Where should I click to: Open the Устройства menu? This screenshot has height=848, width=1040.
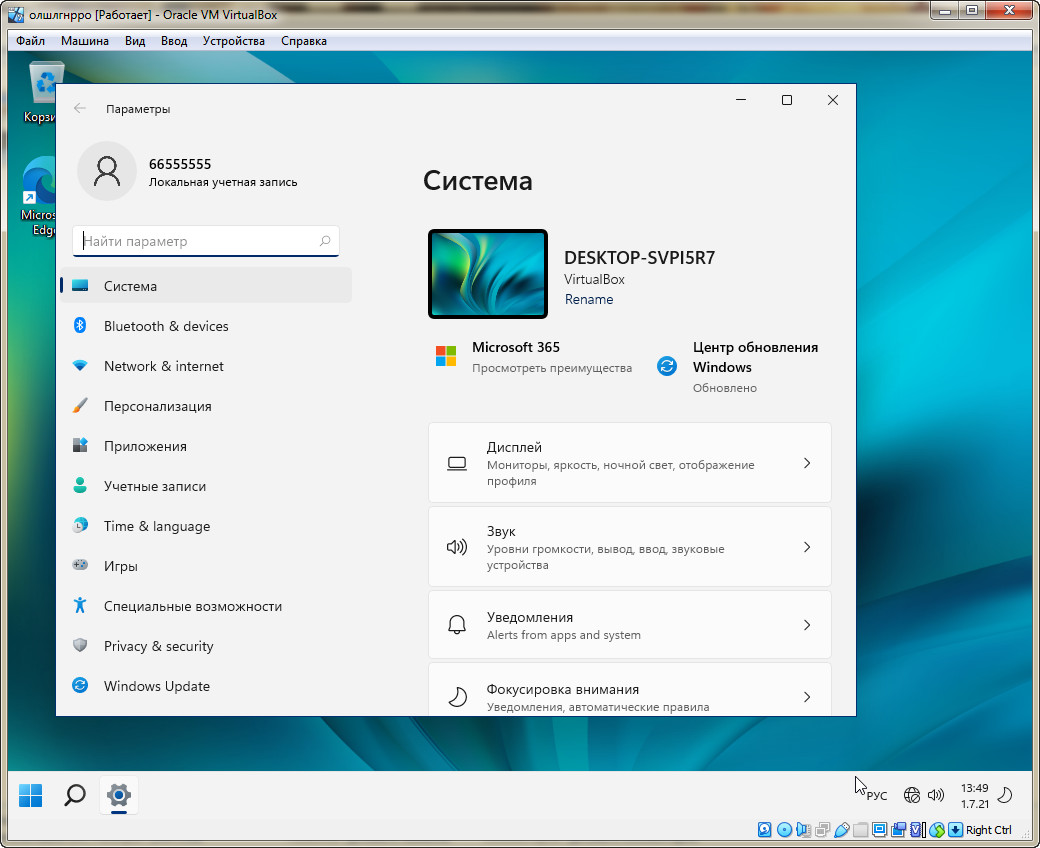233,41
